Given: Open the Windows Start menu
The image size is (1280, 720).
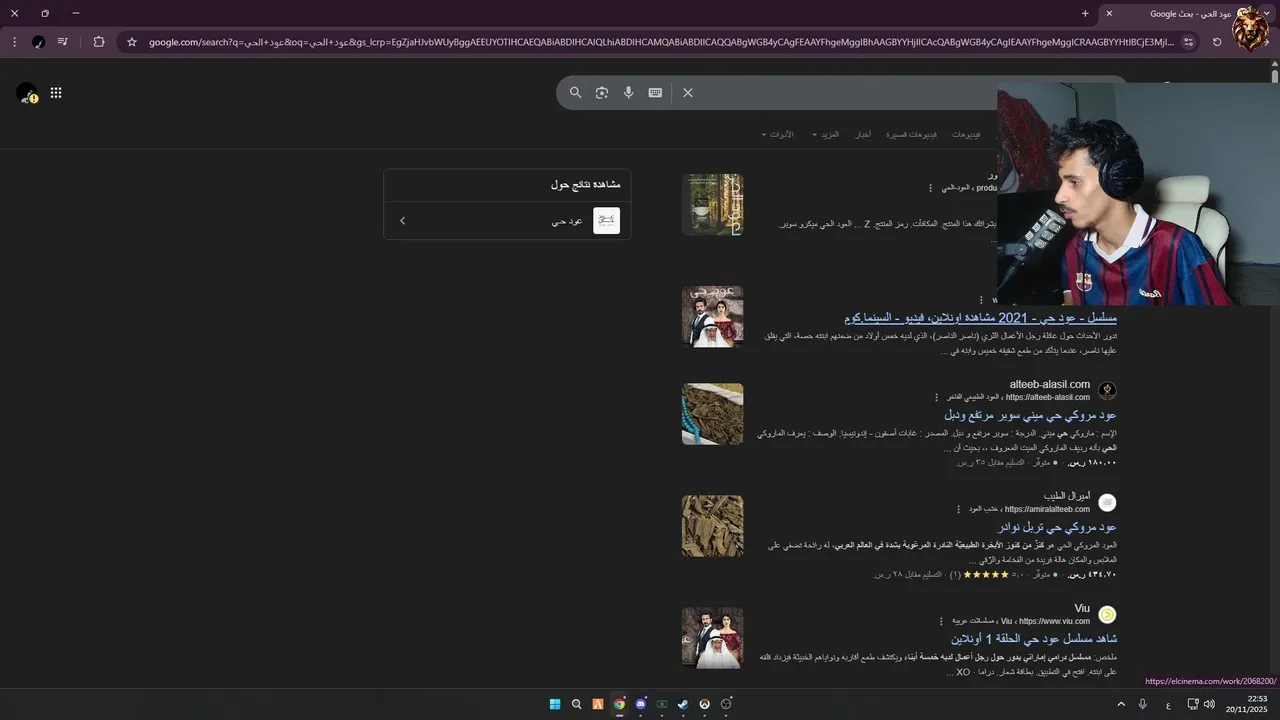Looking at the screenshot, I should tap(555, 704).
